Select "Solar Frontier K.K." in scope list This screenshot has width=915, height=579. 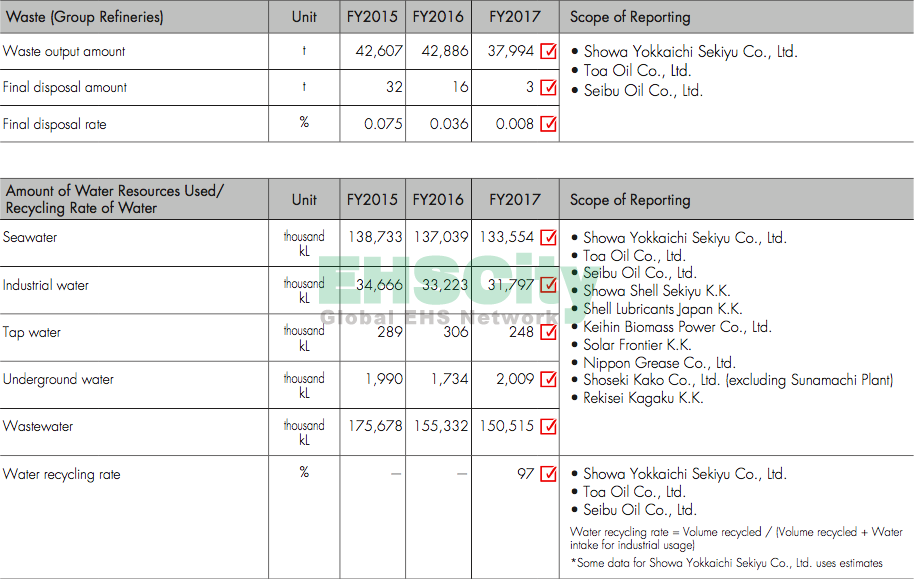(637, 345)
